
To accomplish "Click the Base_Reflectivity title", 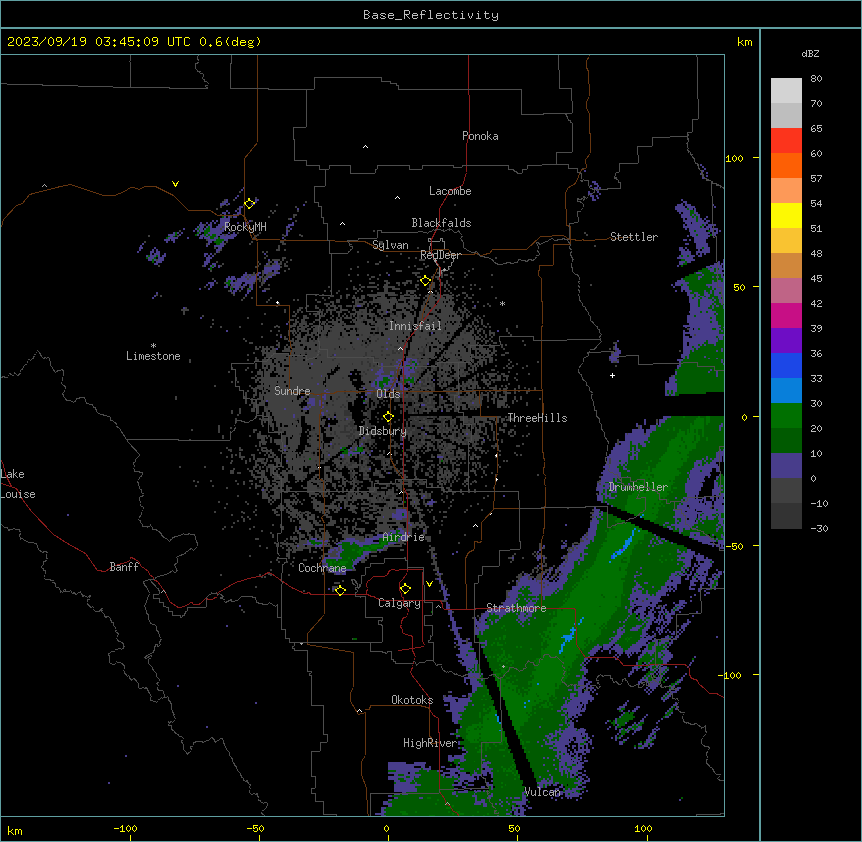I will (x=431, y=15).
